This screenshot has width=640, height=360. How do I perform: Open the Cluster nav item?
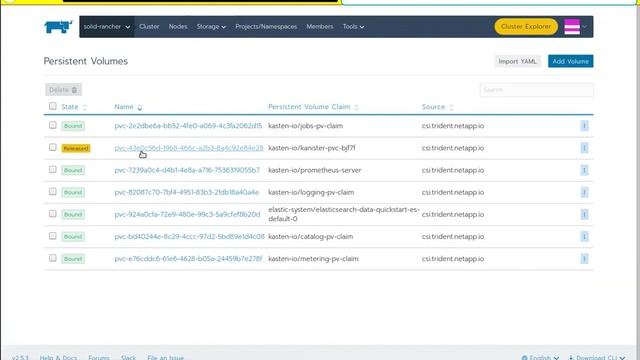pyautogui.click(x=149, y=27)
